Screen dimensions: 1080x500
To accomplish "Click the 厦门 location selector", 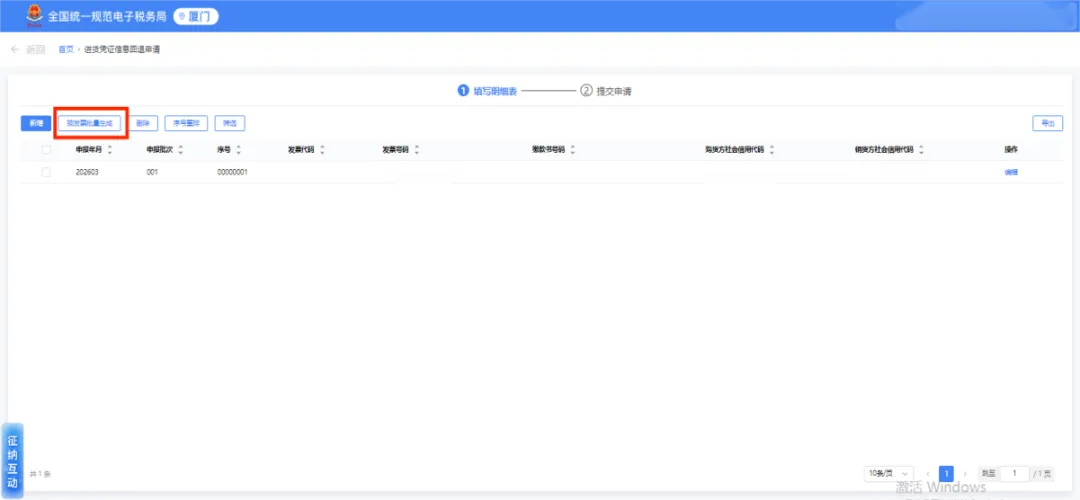I will pyautogui.click(x=196, y=16).
